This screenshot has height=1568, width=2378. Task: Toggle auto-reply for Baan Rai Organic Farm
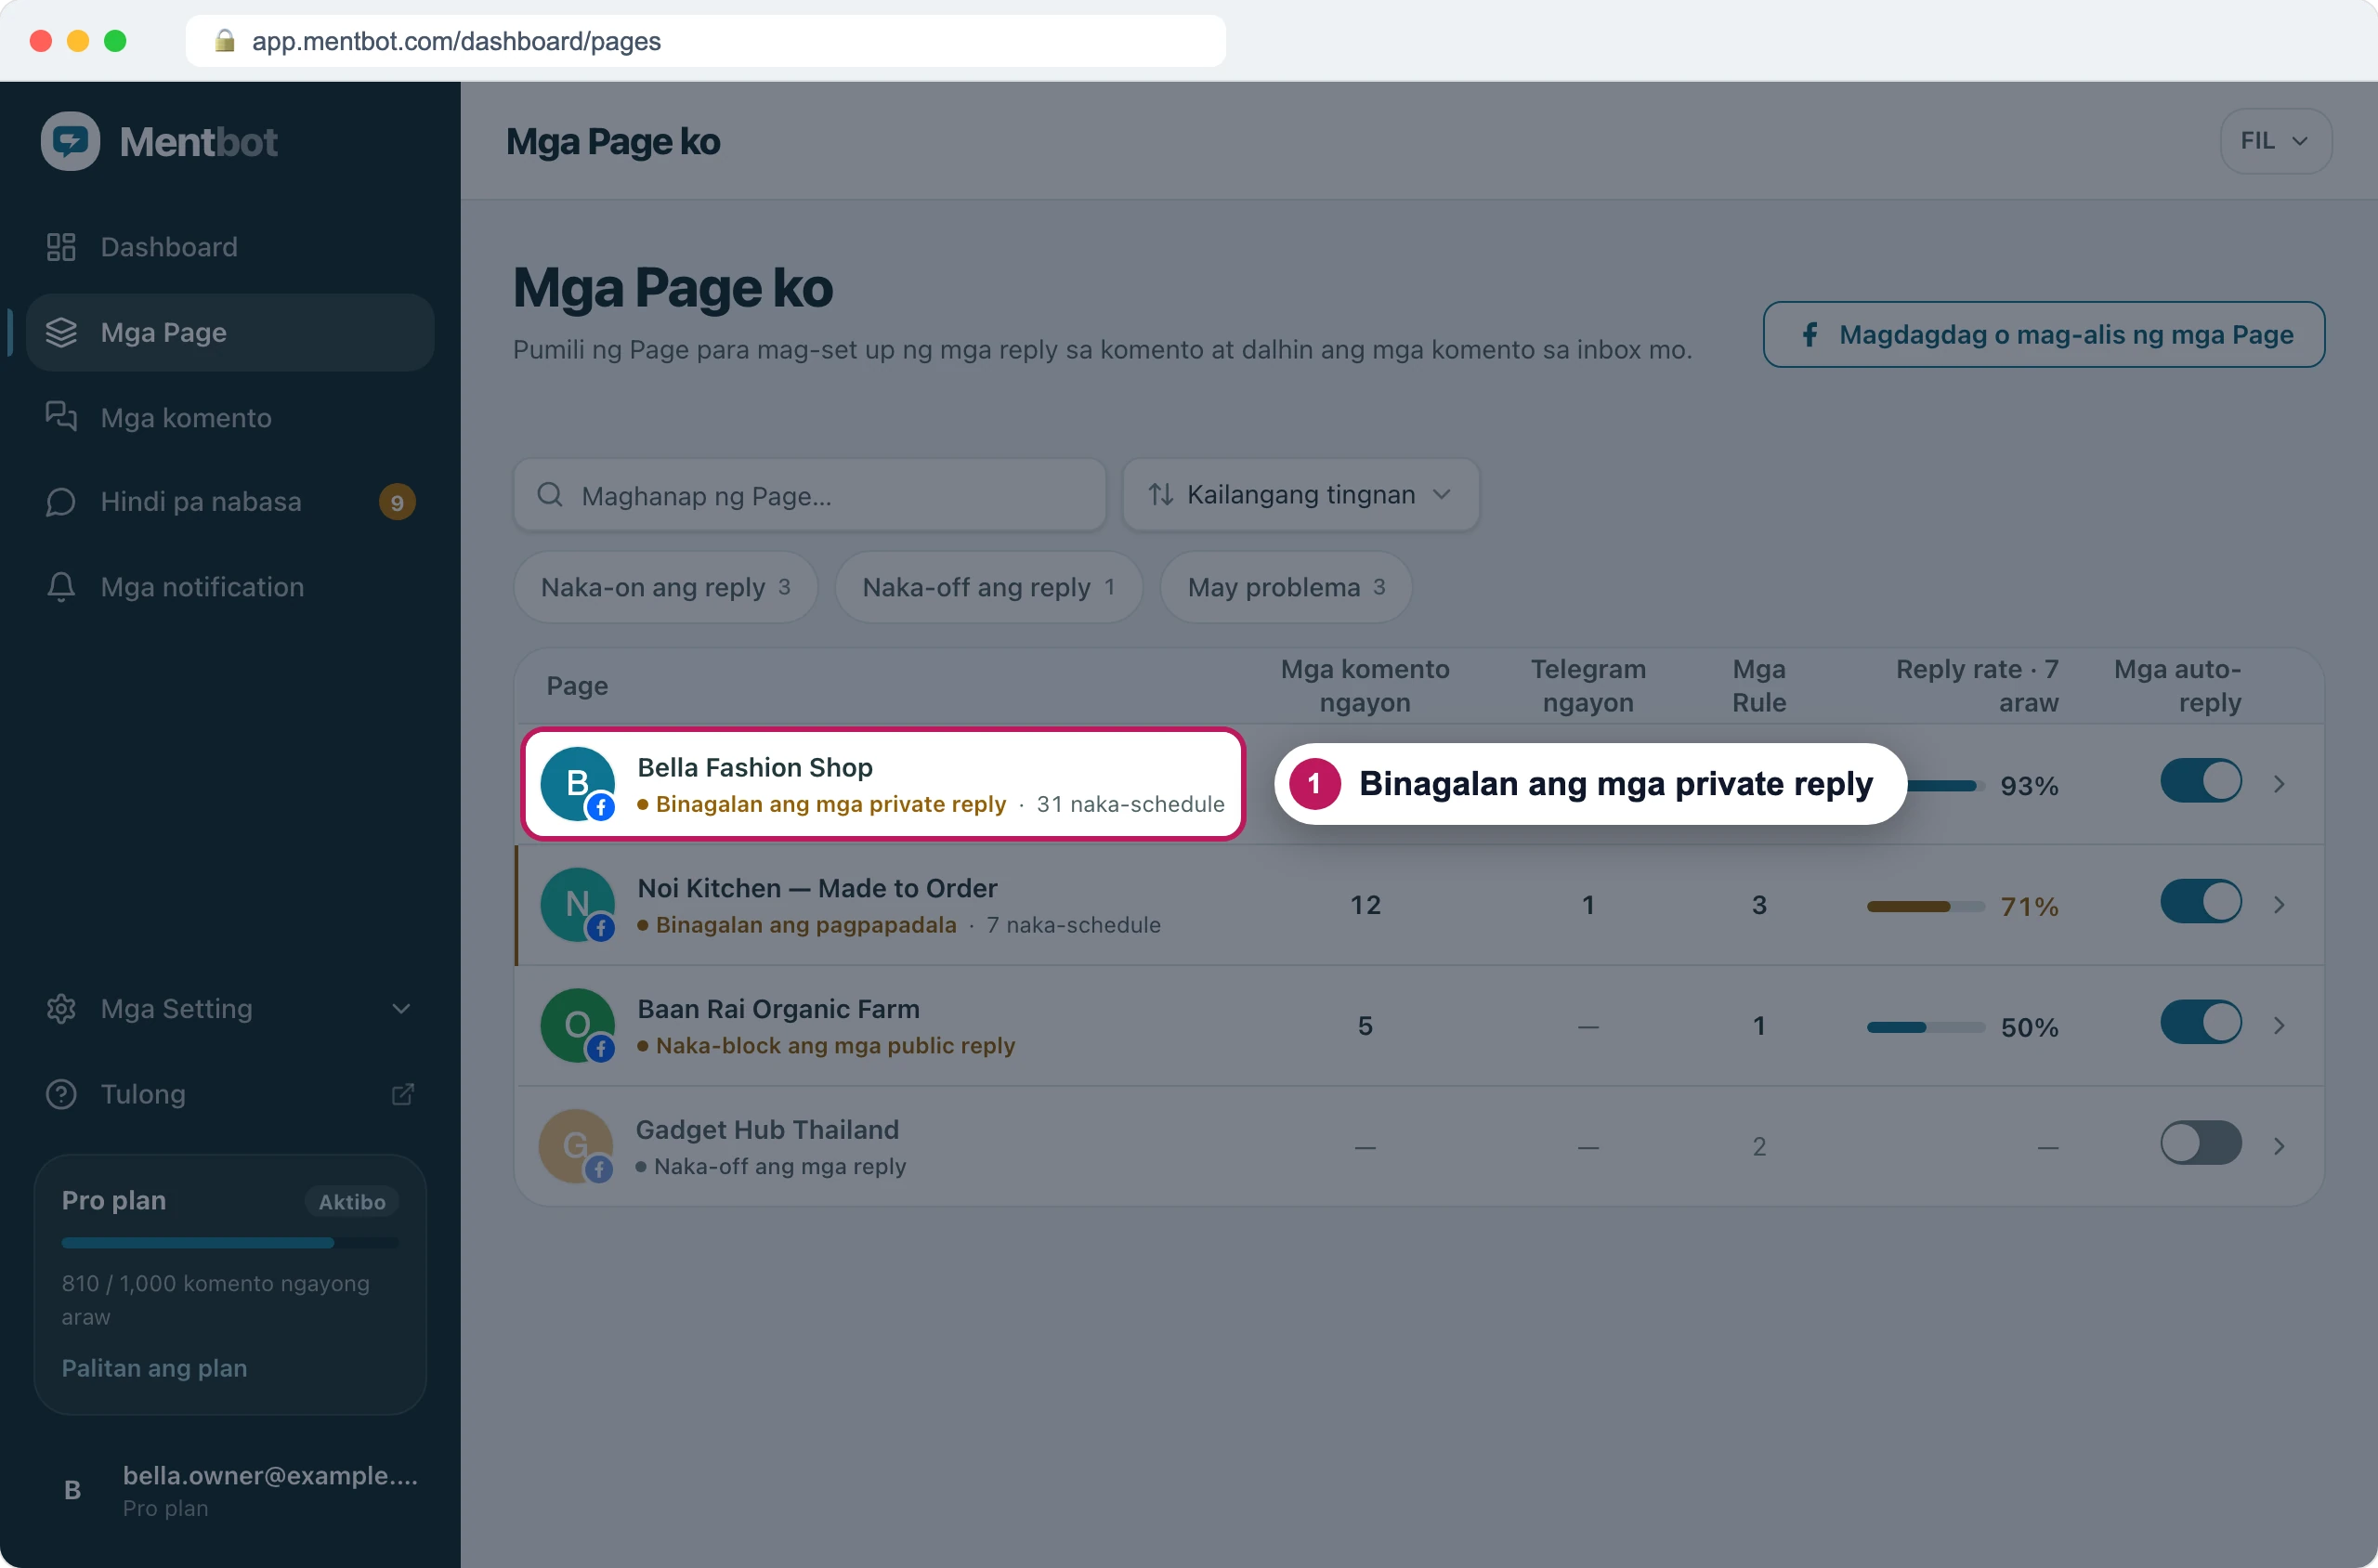point(2200,1023)
